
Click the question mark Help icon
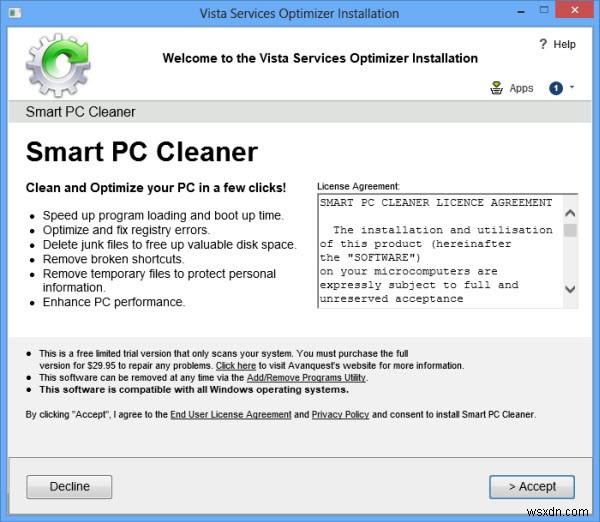coord(543,44)
